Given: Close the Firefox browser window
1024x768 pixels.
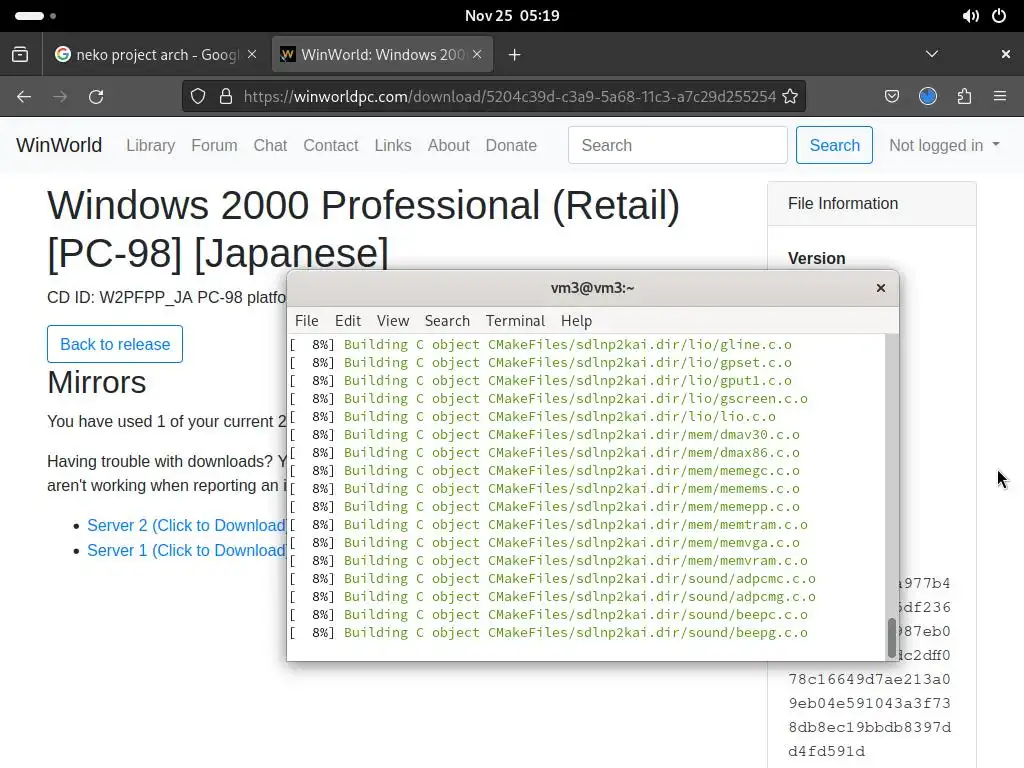Looking at the screenshot, I should click(1006, 54).
